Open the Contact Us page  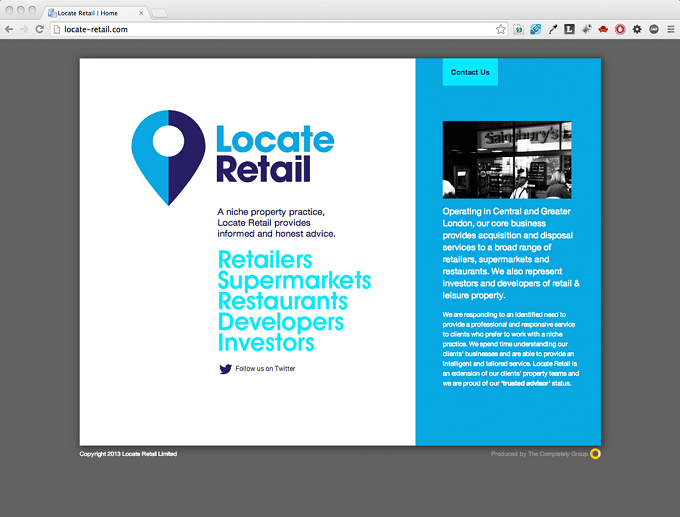tap(470, 72)
